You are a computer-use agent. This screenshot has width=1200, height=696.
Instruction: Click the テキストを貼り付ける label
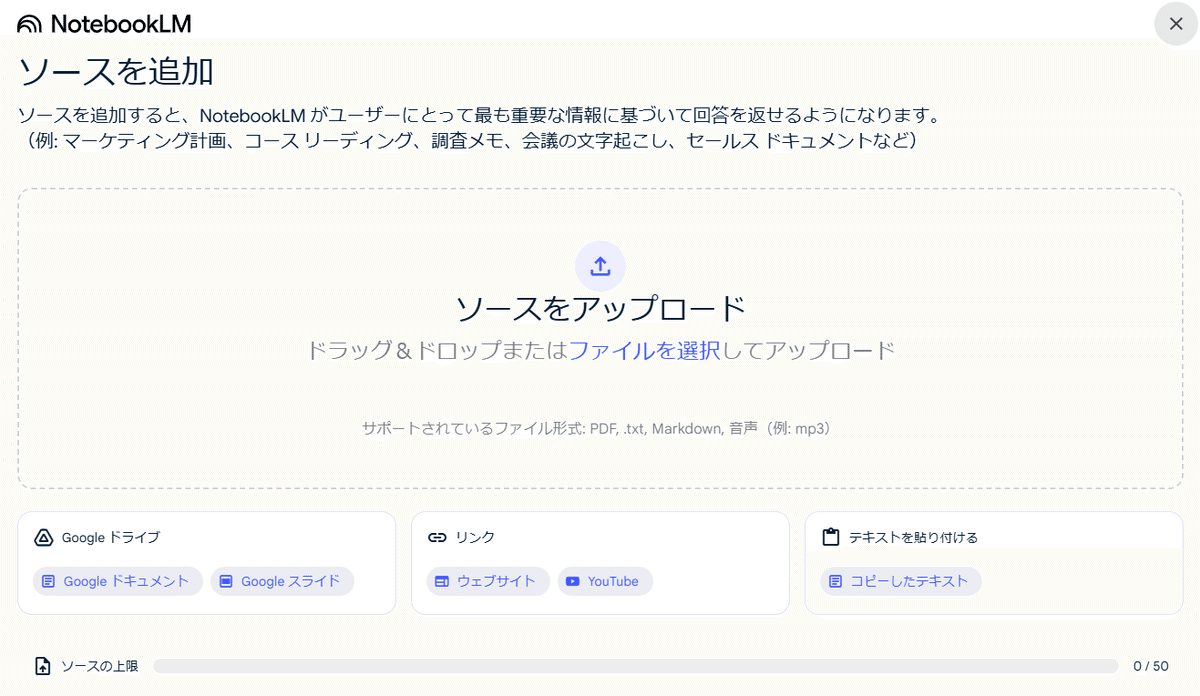pos(913,537)
